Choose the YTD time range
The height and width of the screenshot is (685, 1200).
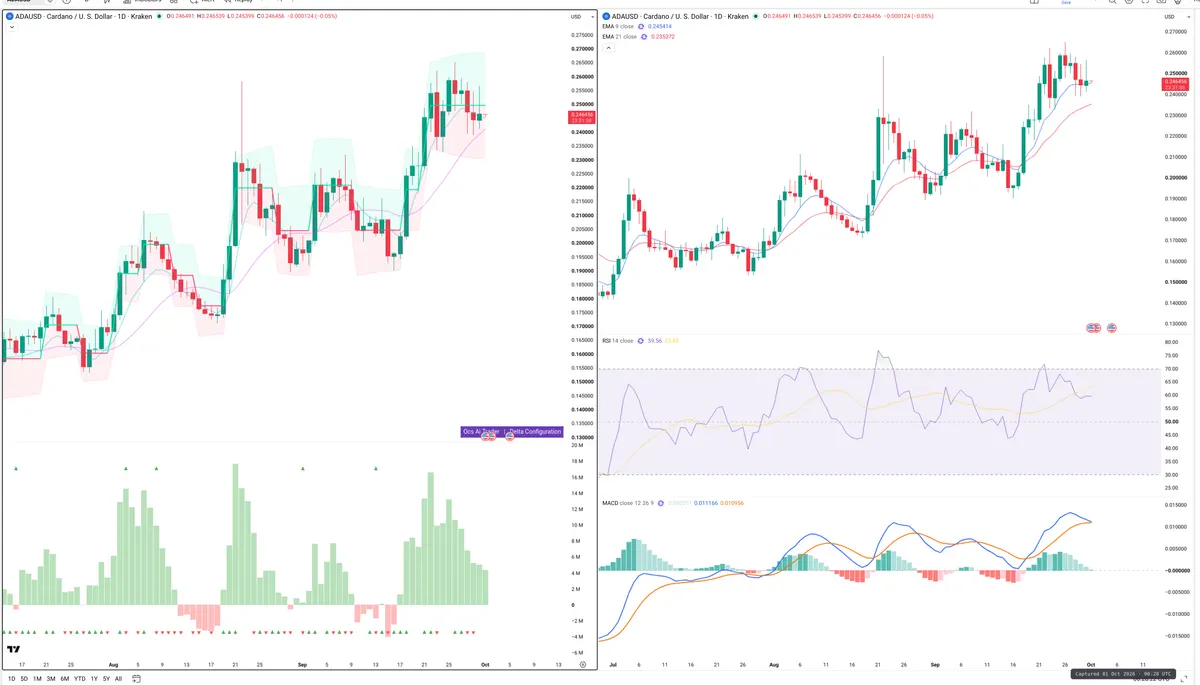click(79, 678)
